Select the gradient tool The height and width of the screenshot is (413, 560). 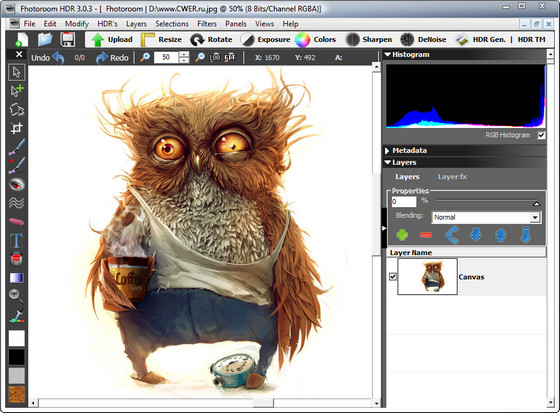(x=16, y=278)
